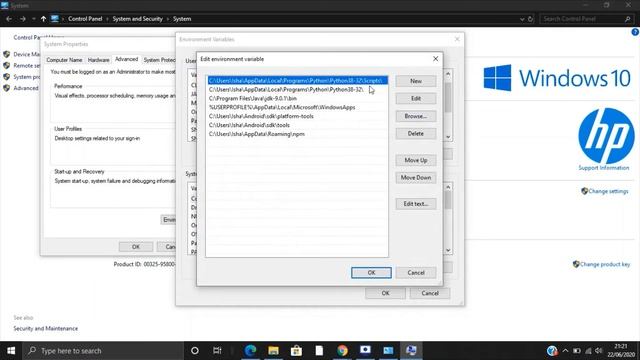Click the system variables scrollbar up arrow
The image size is (640, 360).
(448, 187)
